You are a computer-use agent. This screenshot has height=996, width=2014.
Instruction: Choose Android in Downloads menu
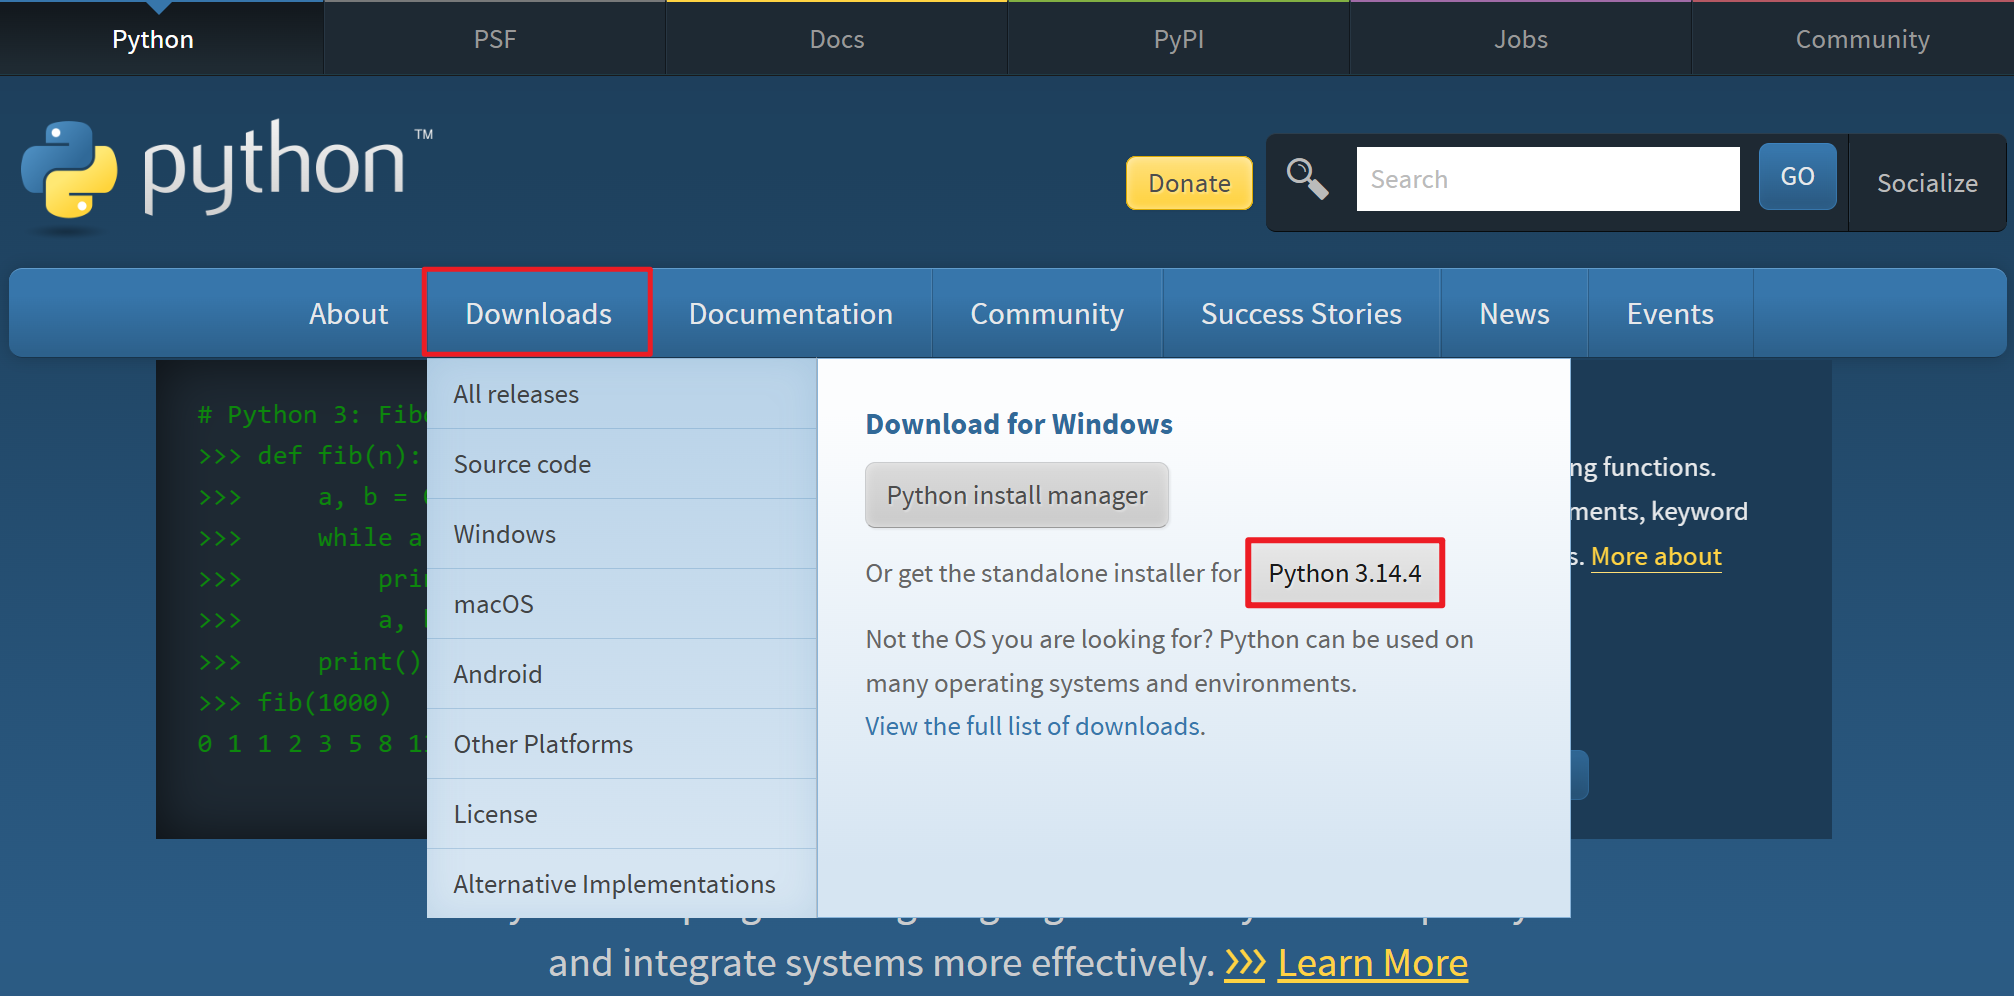pos(622,674)
